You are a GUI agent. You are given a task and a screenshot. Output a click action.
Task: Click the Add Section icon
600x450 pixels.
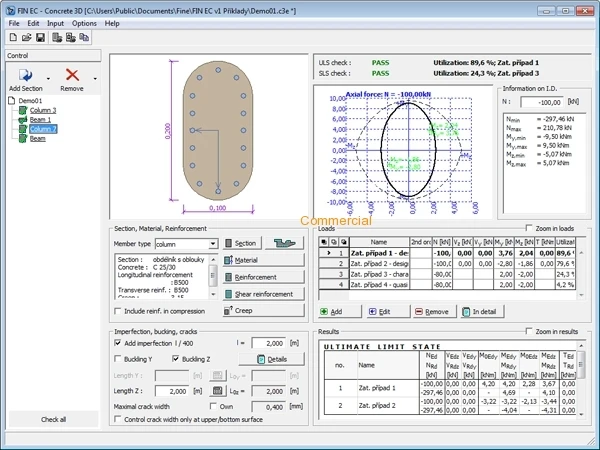[x=26, y=75]
